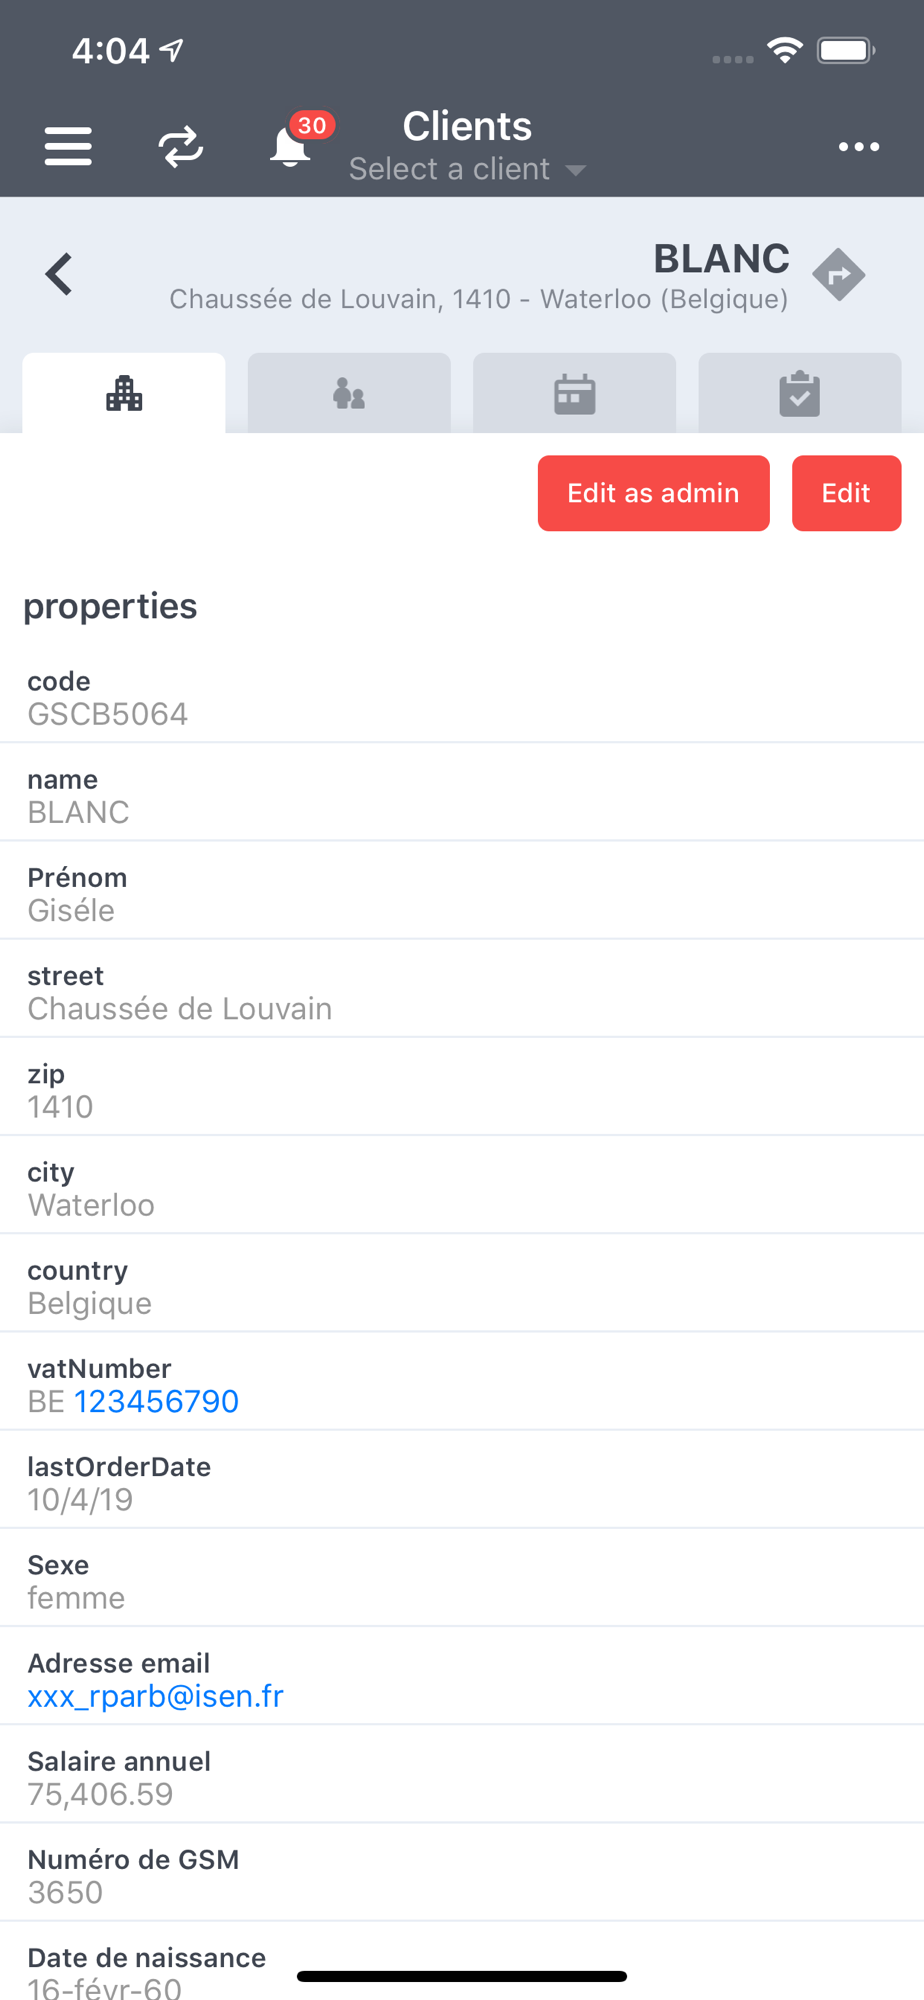Screen dimensions: 924x2000
Task: Go back using the left chevron
Action: click(59, 274)
